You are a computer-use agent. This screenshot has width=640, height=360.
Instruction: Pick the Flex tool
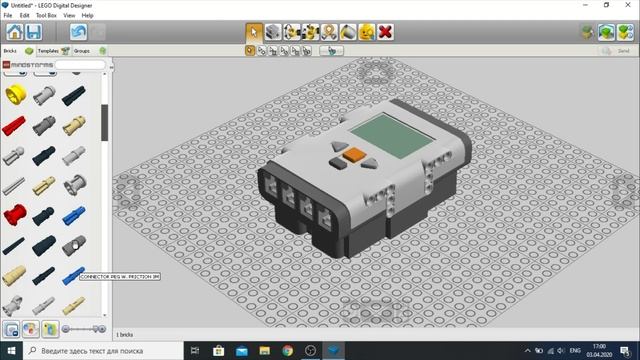click(329, 32)
